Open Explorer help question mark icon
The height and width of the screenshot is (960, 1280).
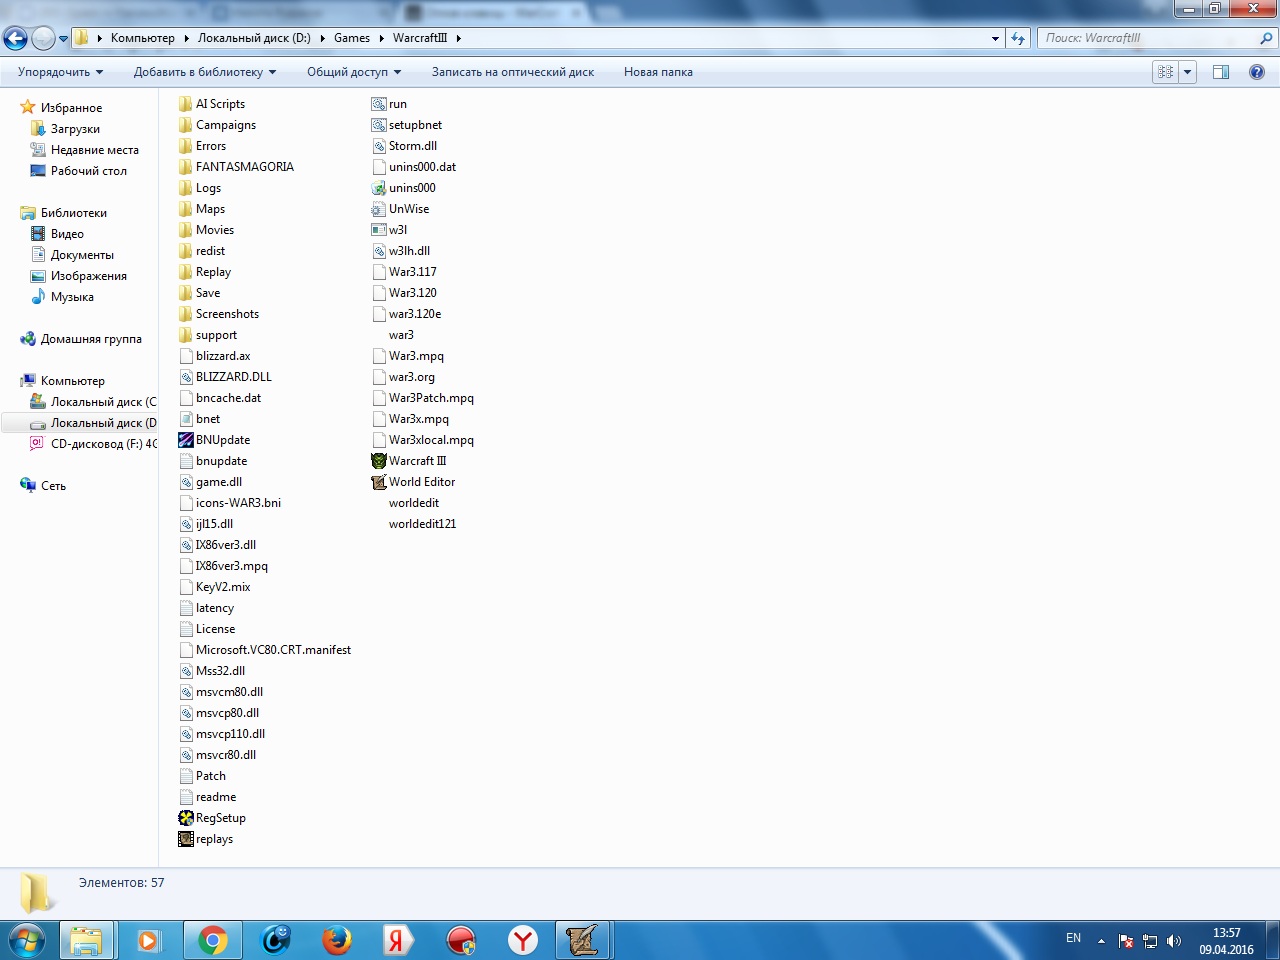pos(1257,72)
